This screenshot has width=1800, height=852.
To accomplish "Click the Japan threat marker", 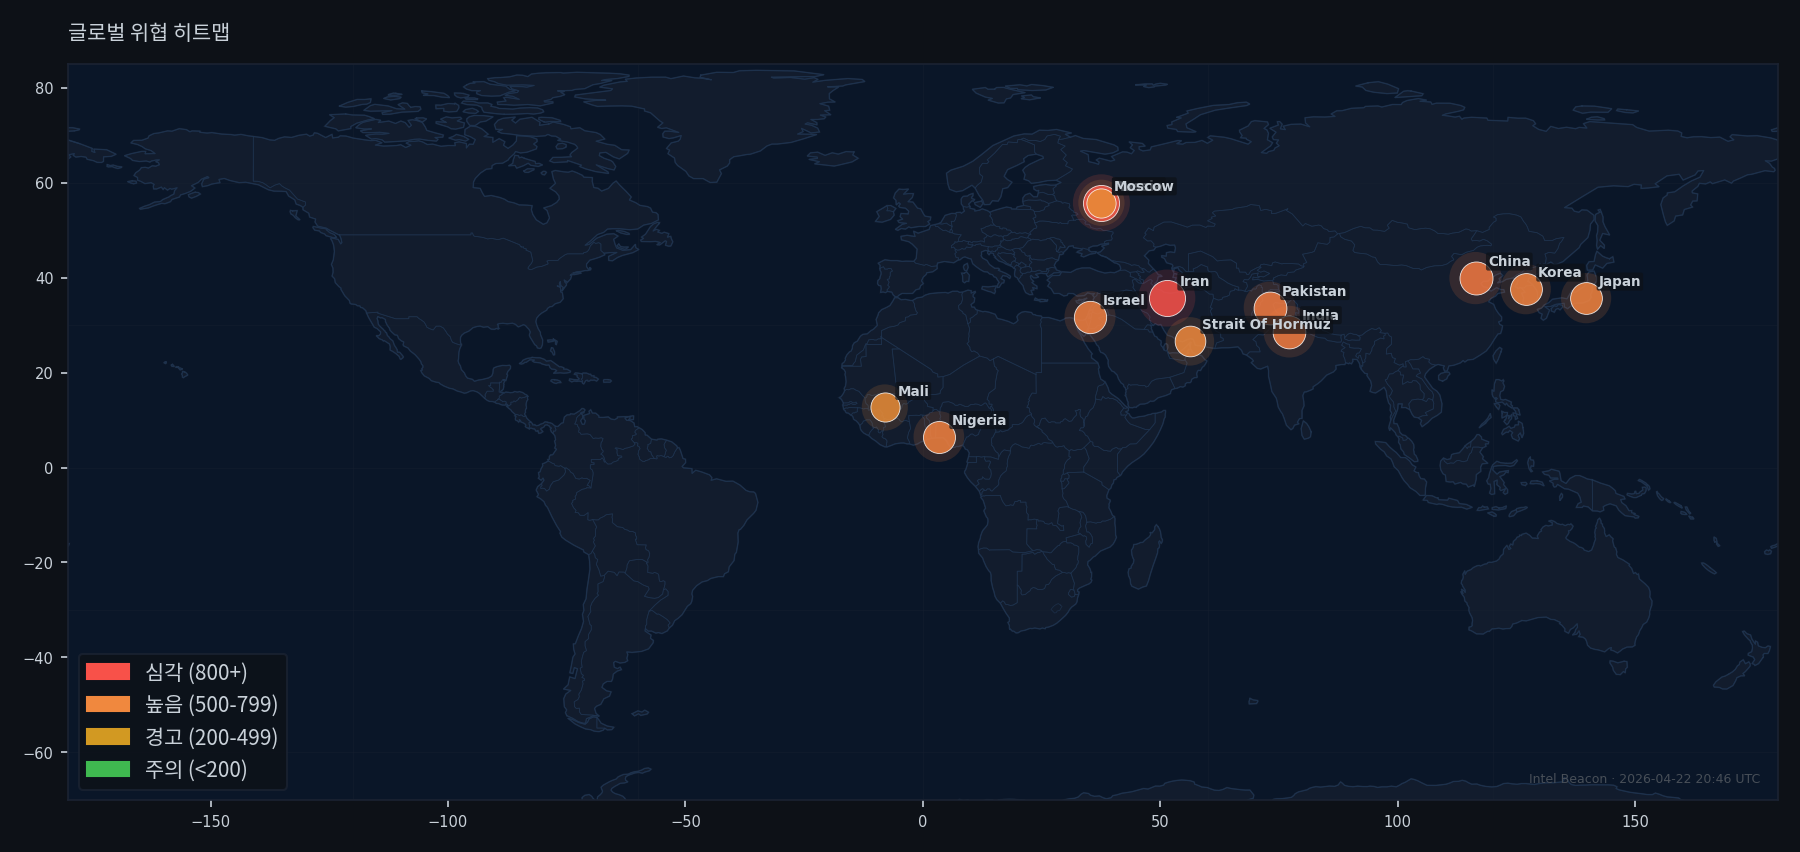I will pos(1586,298).
